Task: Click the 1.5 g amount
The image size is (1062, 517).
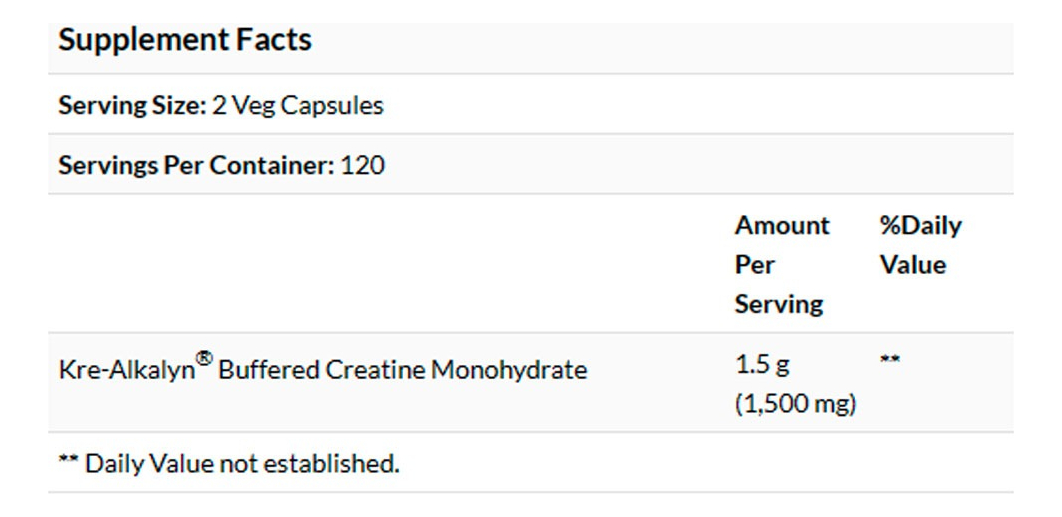Action: click(x=762, y=365)
